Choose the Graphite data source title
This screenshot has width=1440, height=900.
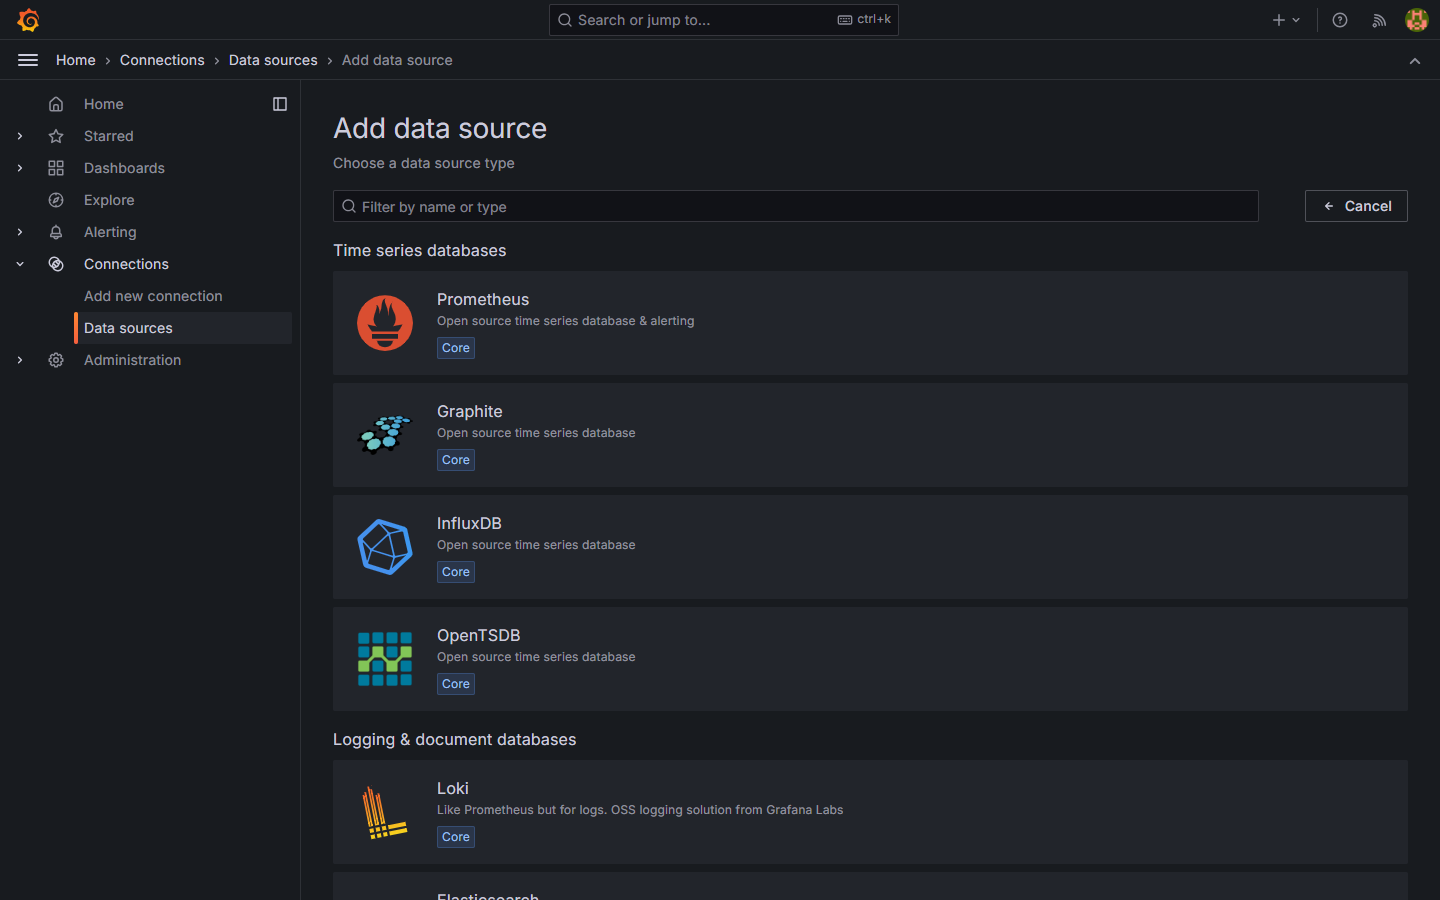pyautogui.click(x=470, y=411)
